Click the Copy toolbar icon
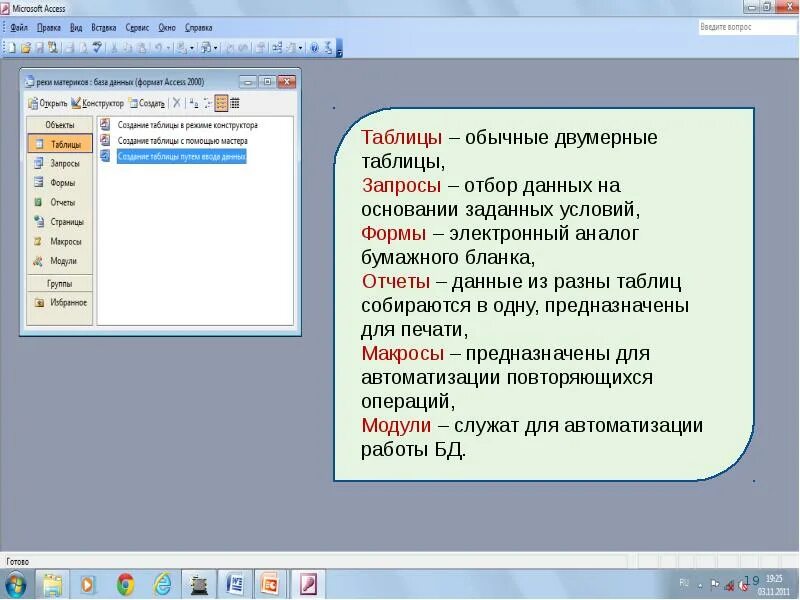Viewport: 800px width, 600px height. tap(127, 48)
